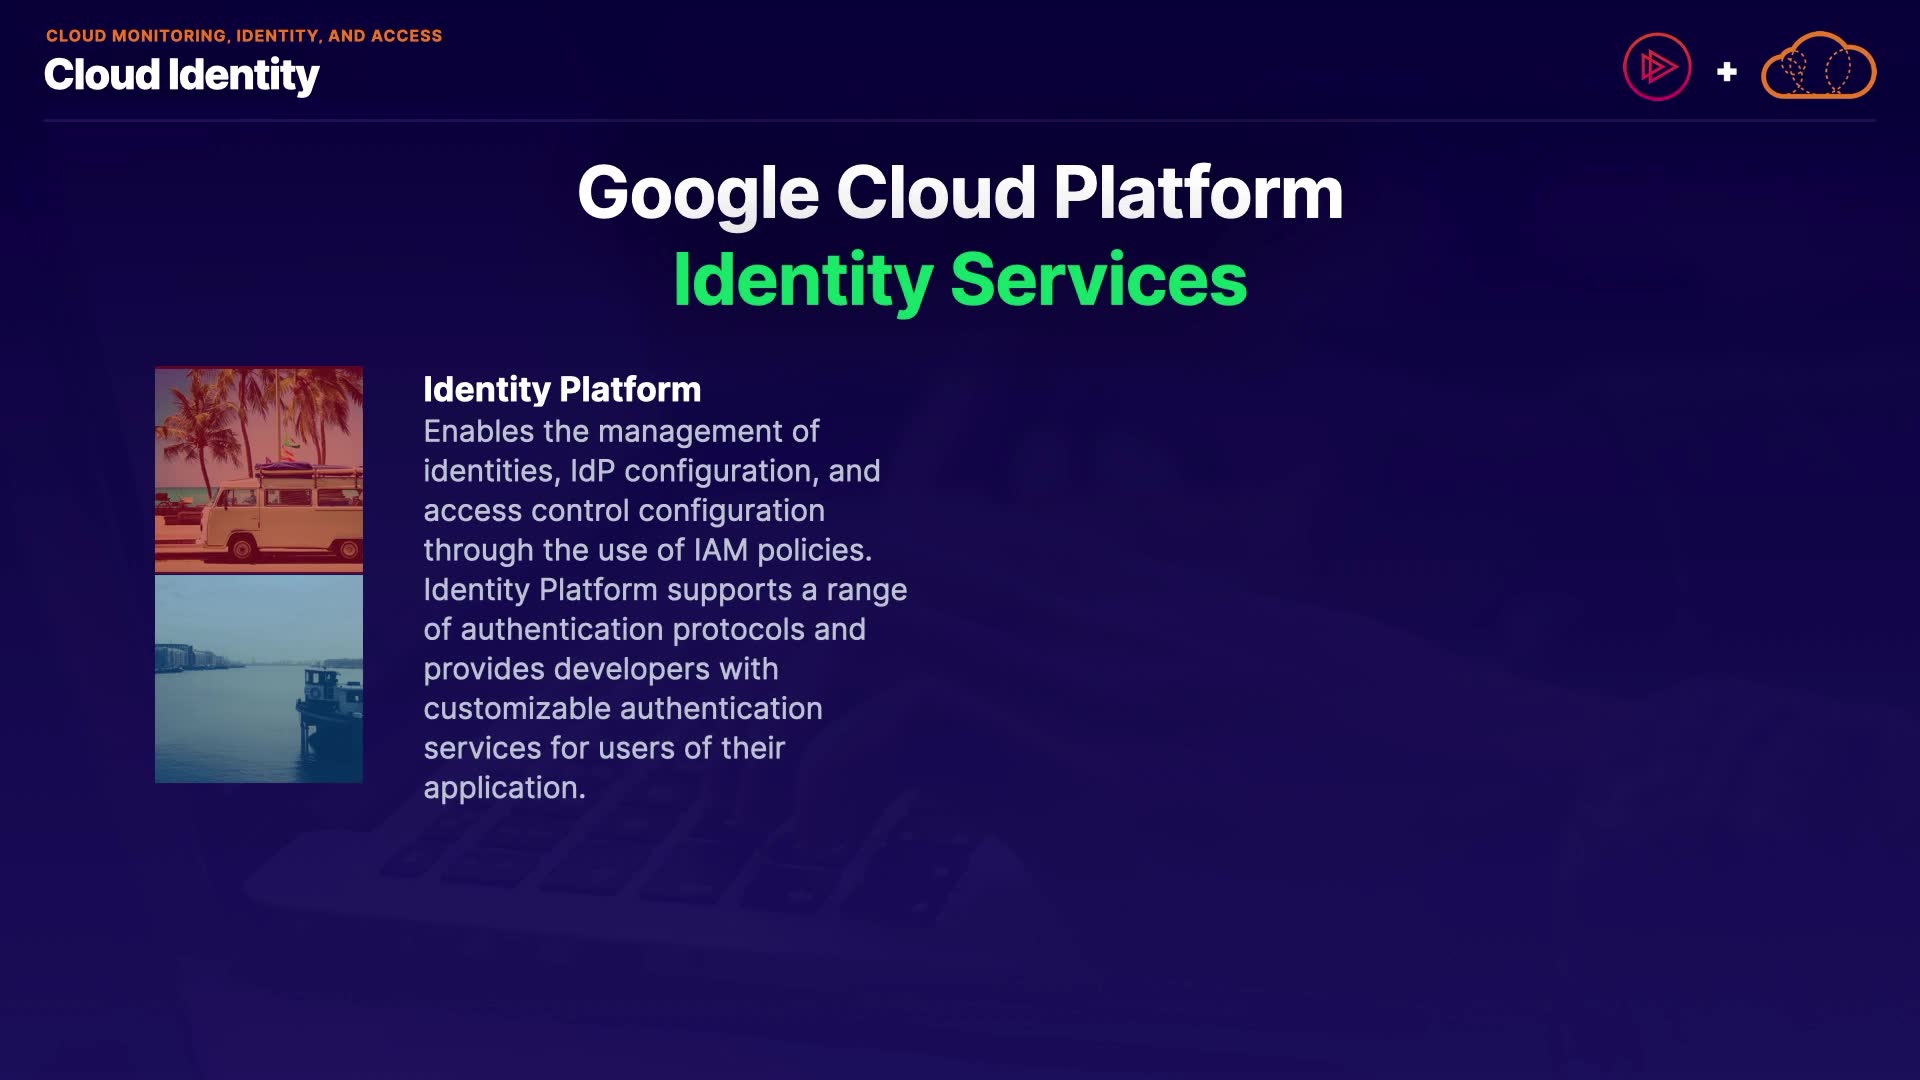Click the Identity Platform subheading
Viewport: 1920px width, 1080px height.
[562, 389]
